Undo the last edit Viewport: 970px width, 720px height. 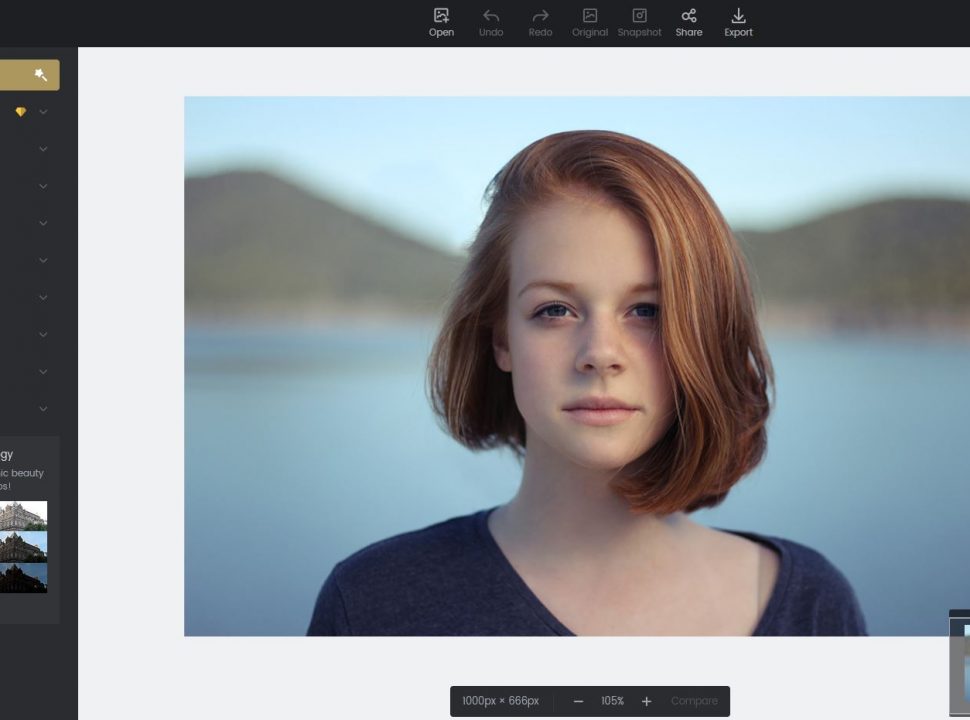point(491,22)
